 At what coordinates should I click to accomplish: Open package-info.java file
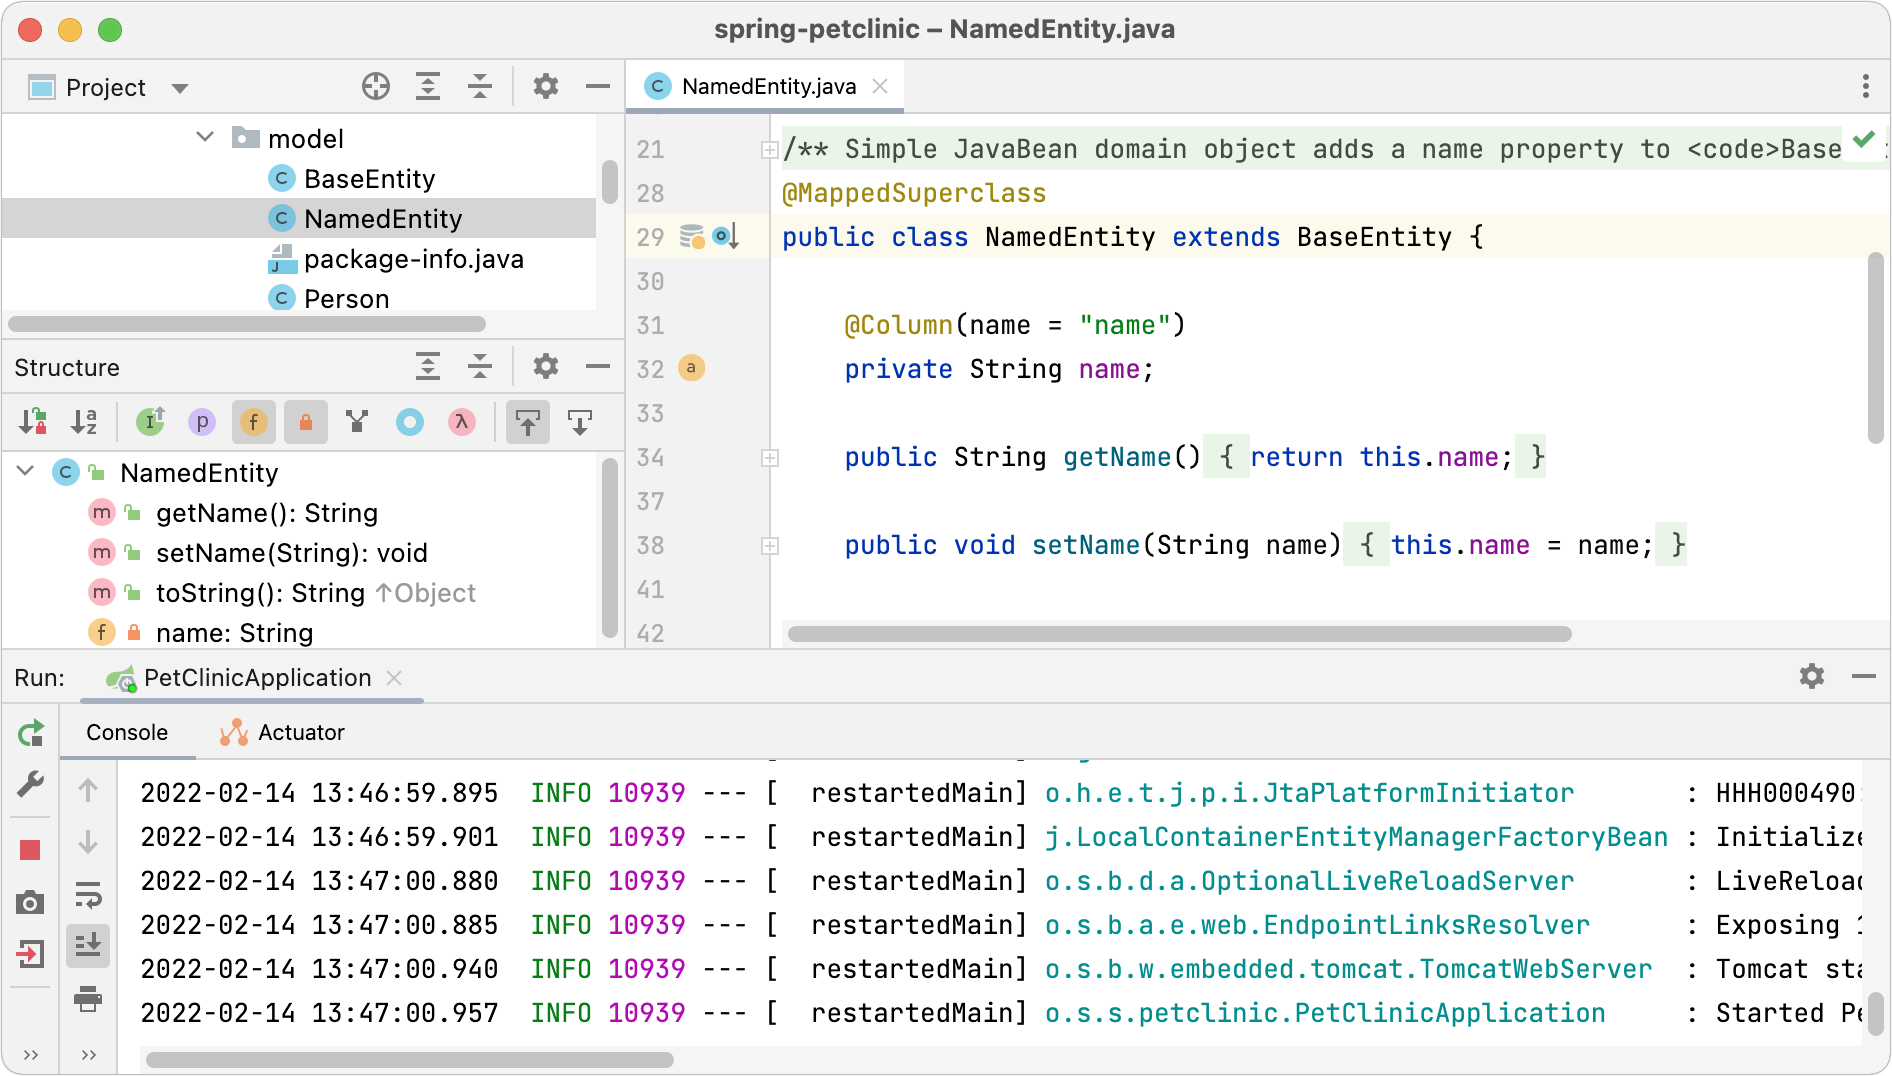point(413,259)
